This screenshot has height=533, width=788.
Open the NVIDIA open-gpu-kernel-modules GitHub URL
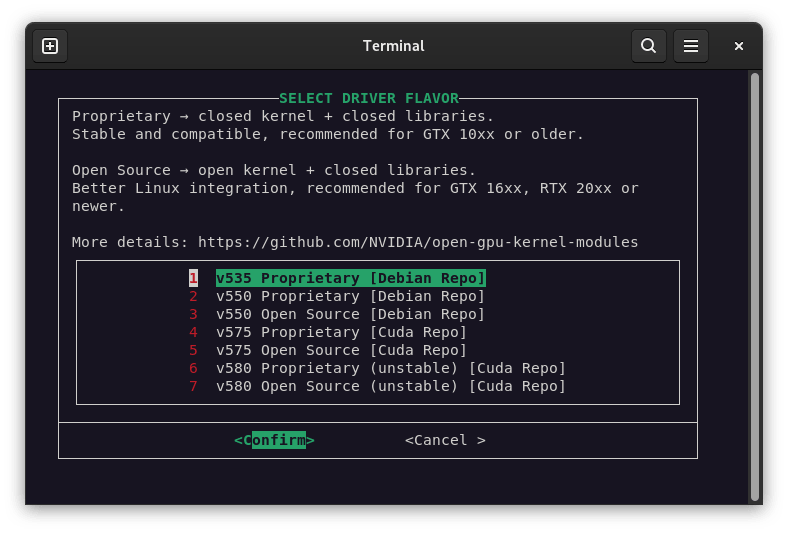click(x=417, y=242)
